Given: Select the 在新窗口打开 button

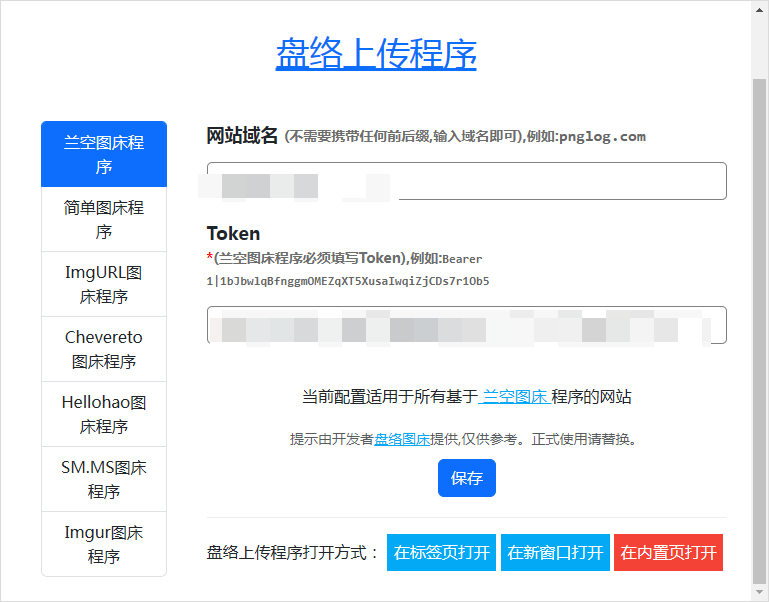Looking at the screenshot, I should [x=555, y=552].
